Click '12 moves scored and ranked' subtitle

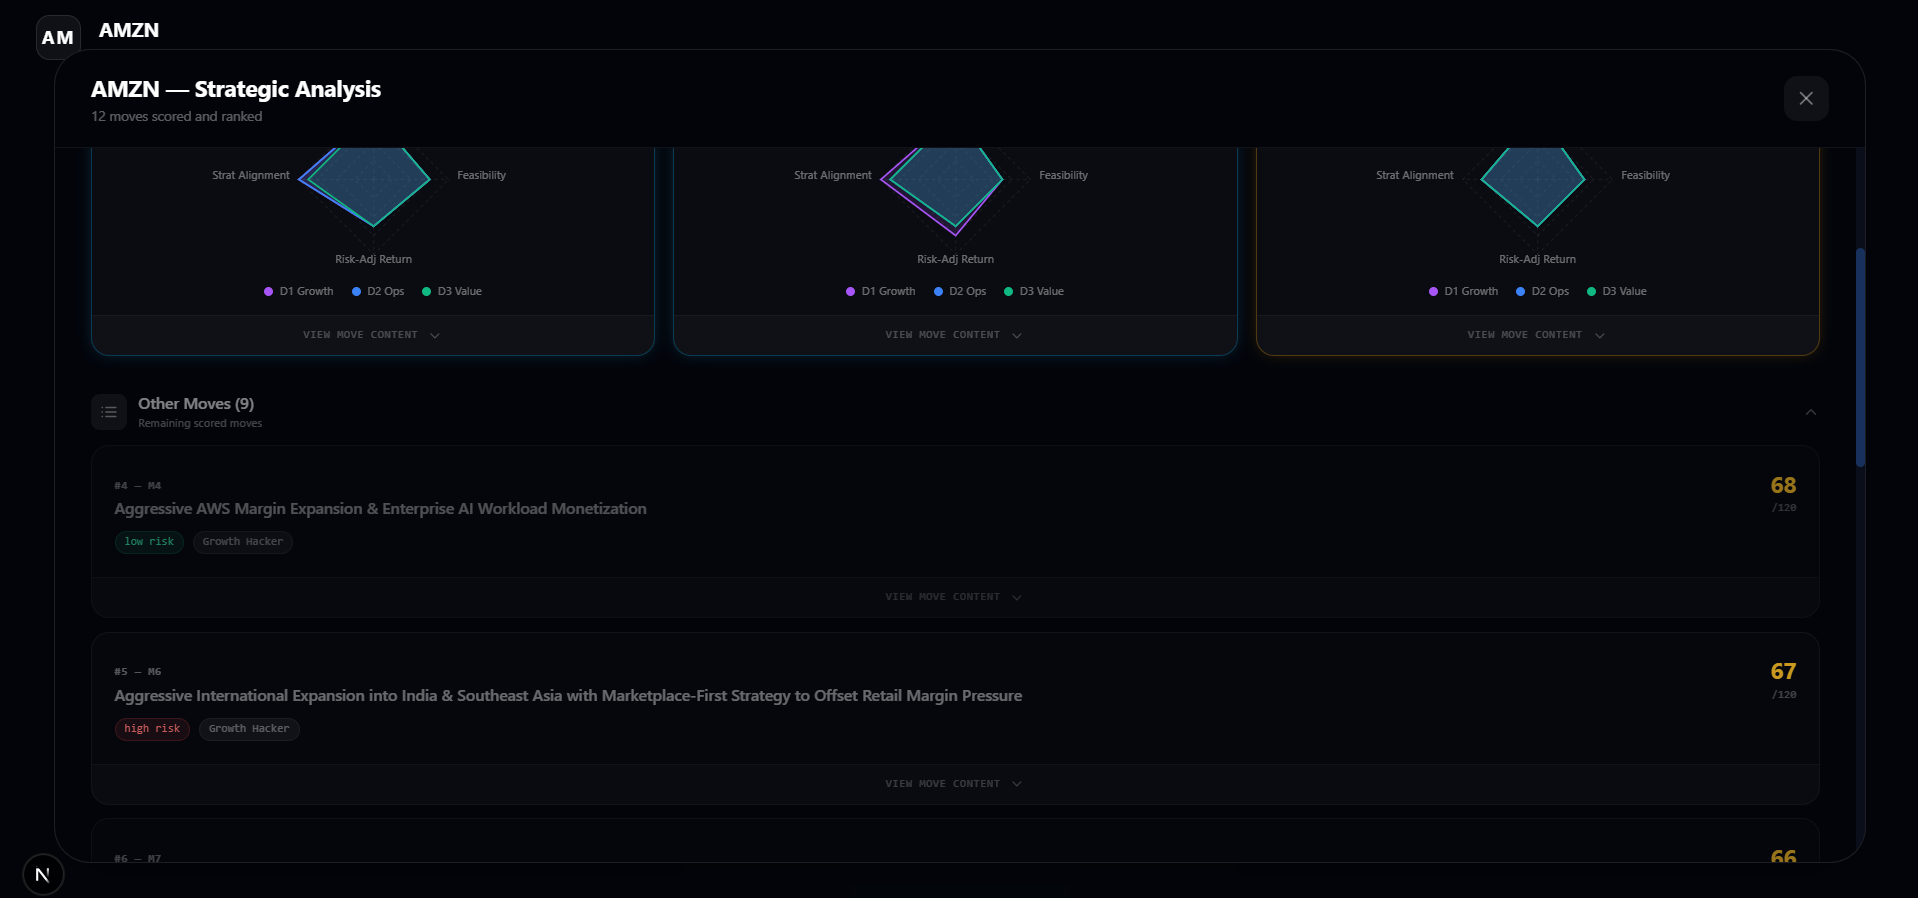177,117
